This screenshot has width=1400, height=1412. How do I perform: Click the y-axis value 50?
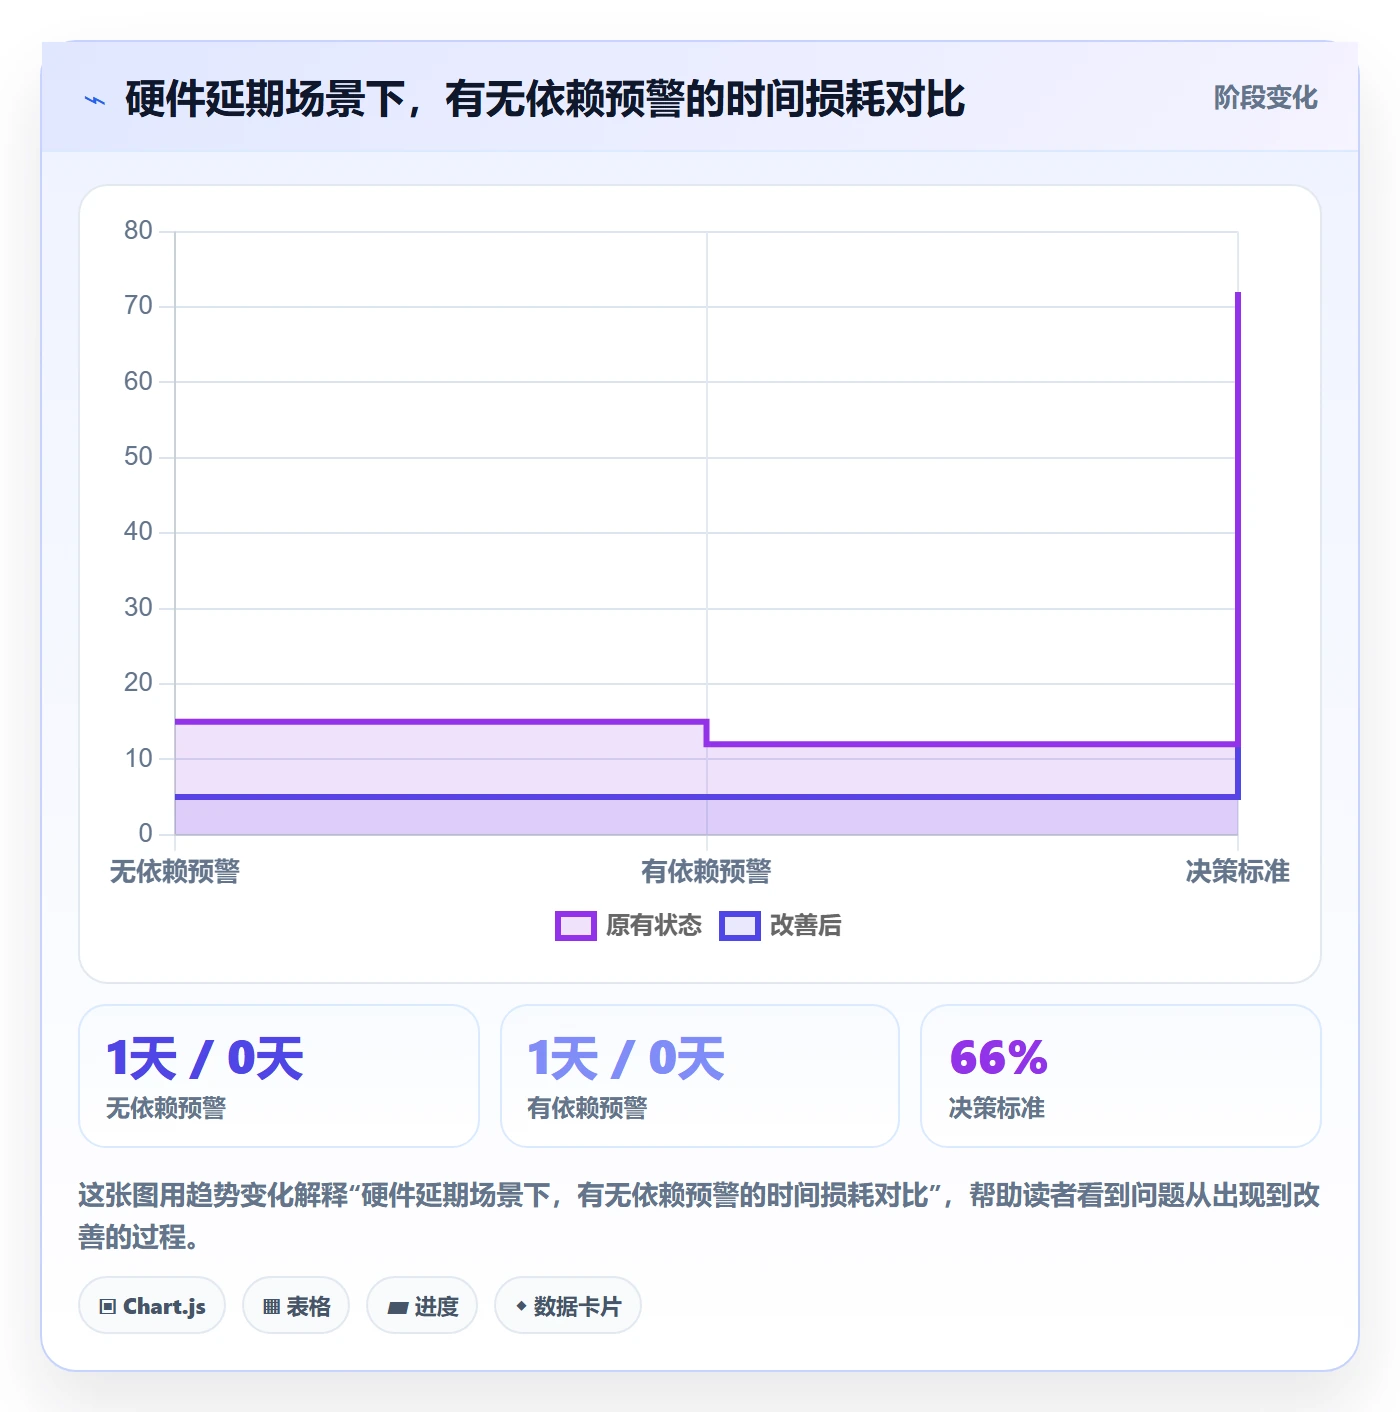[x=138, y=457]
